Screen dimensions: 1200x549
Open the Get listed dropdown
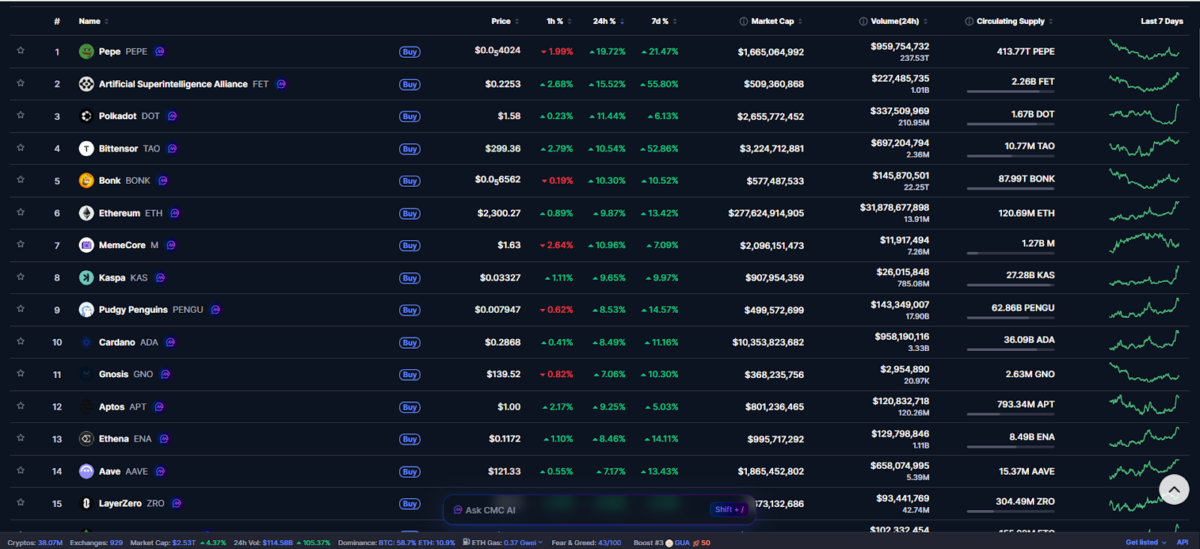[1146, 543]
